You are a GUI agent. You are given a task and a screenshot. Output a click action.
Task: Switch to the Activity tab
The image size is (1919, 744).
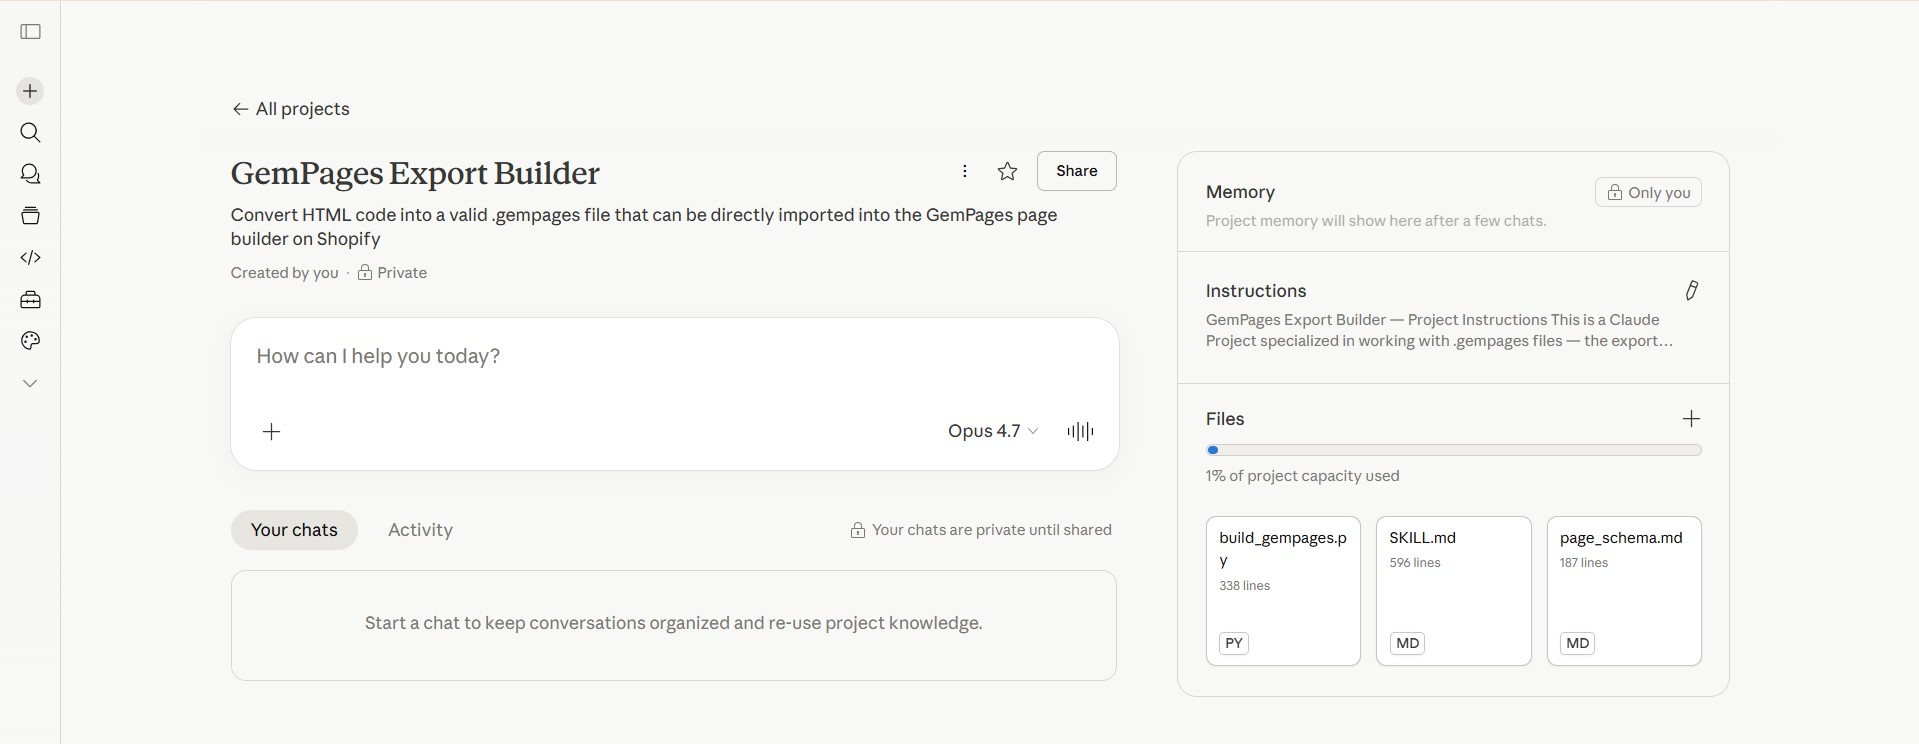420,530
